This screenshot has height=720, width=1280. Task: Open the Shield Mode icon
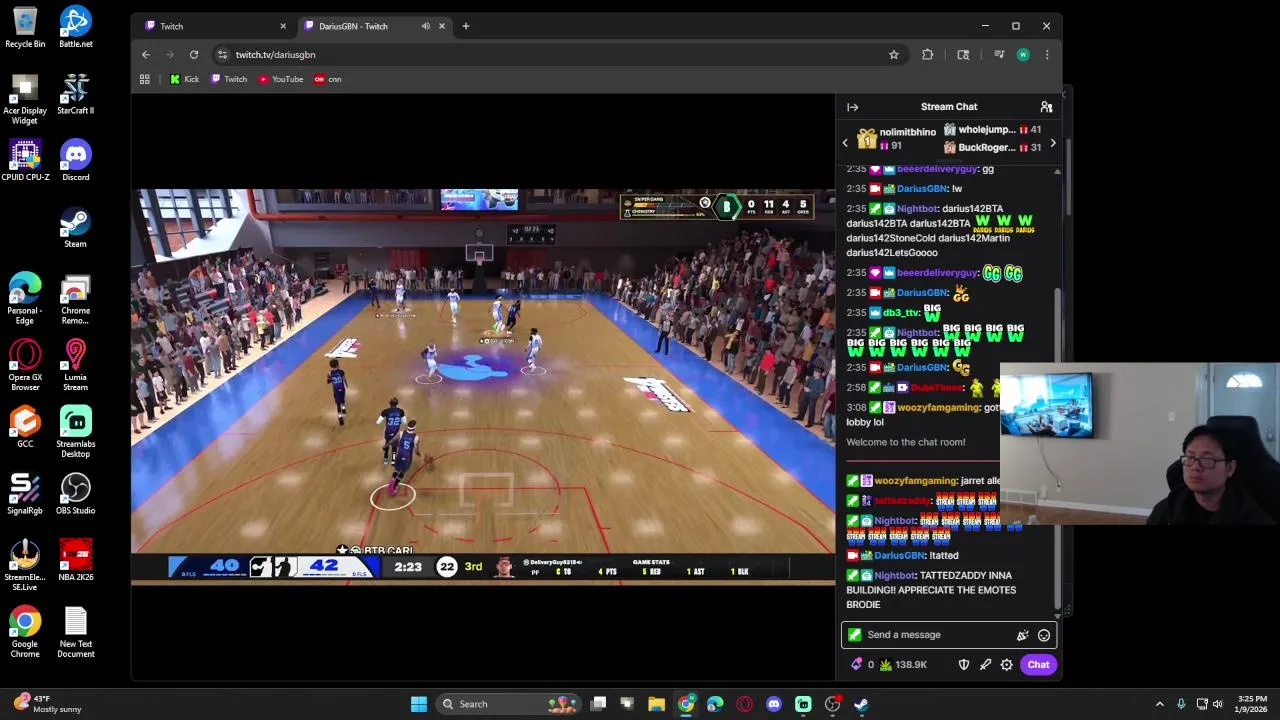[964, 665]
